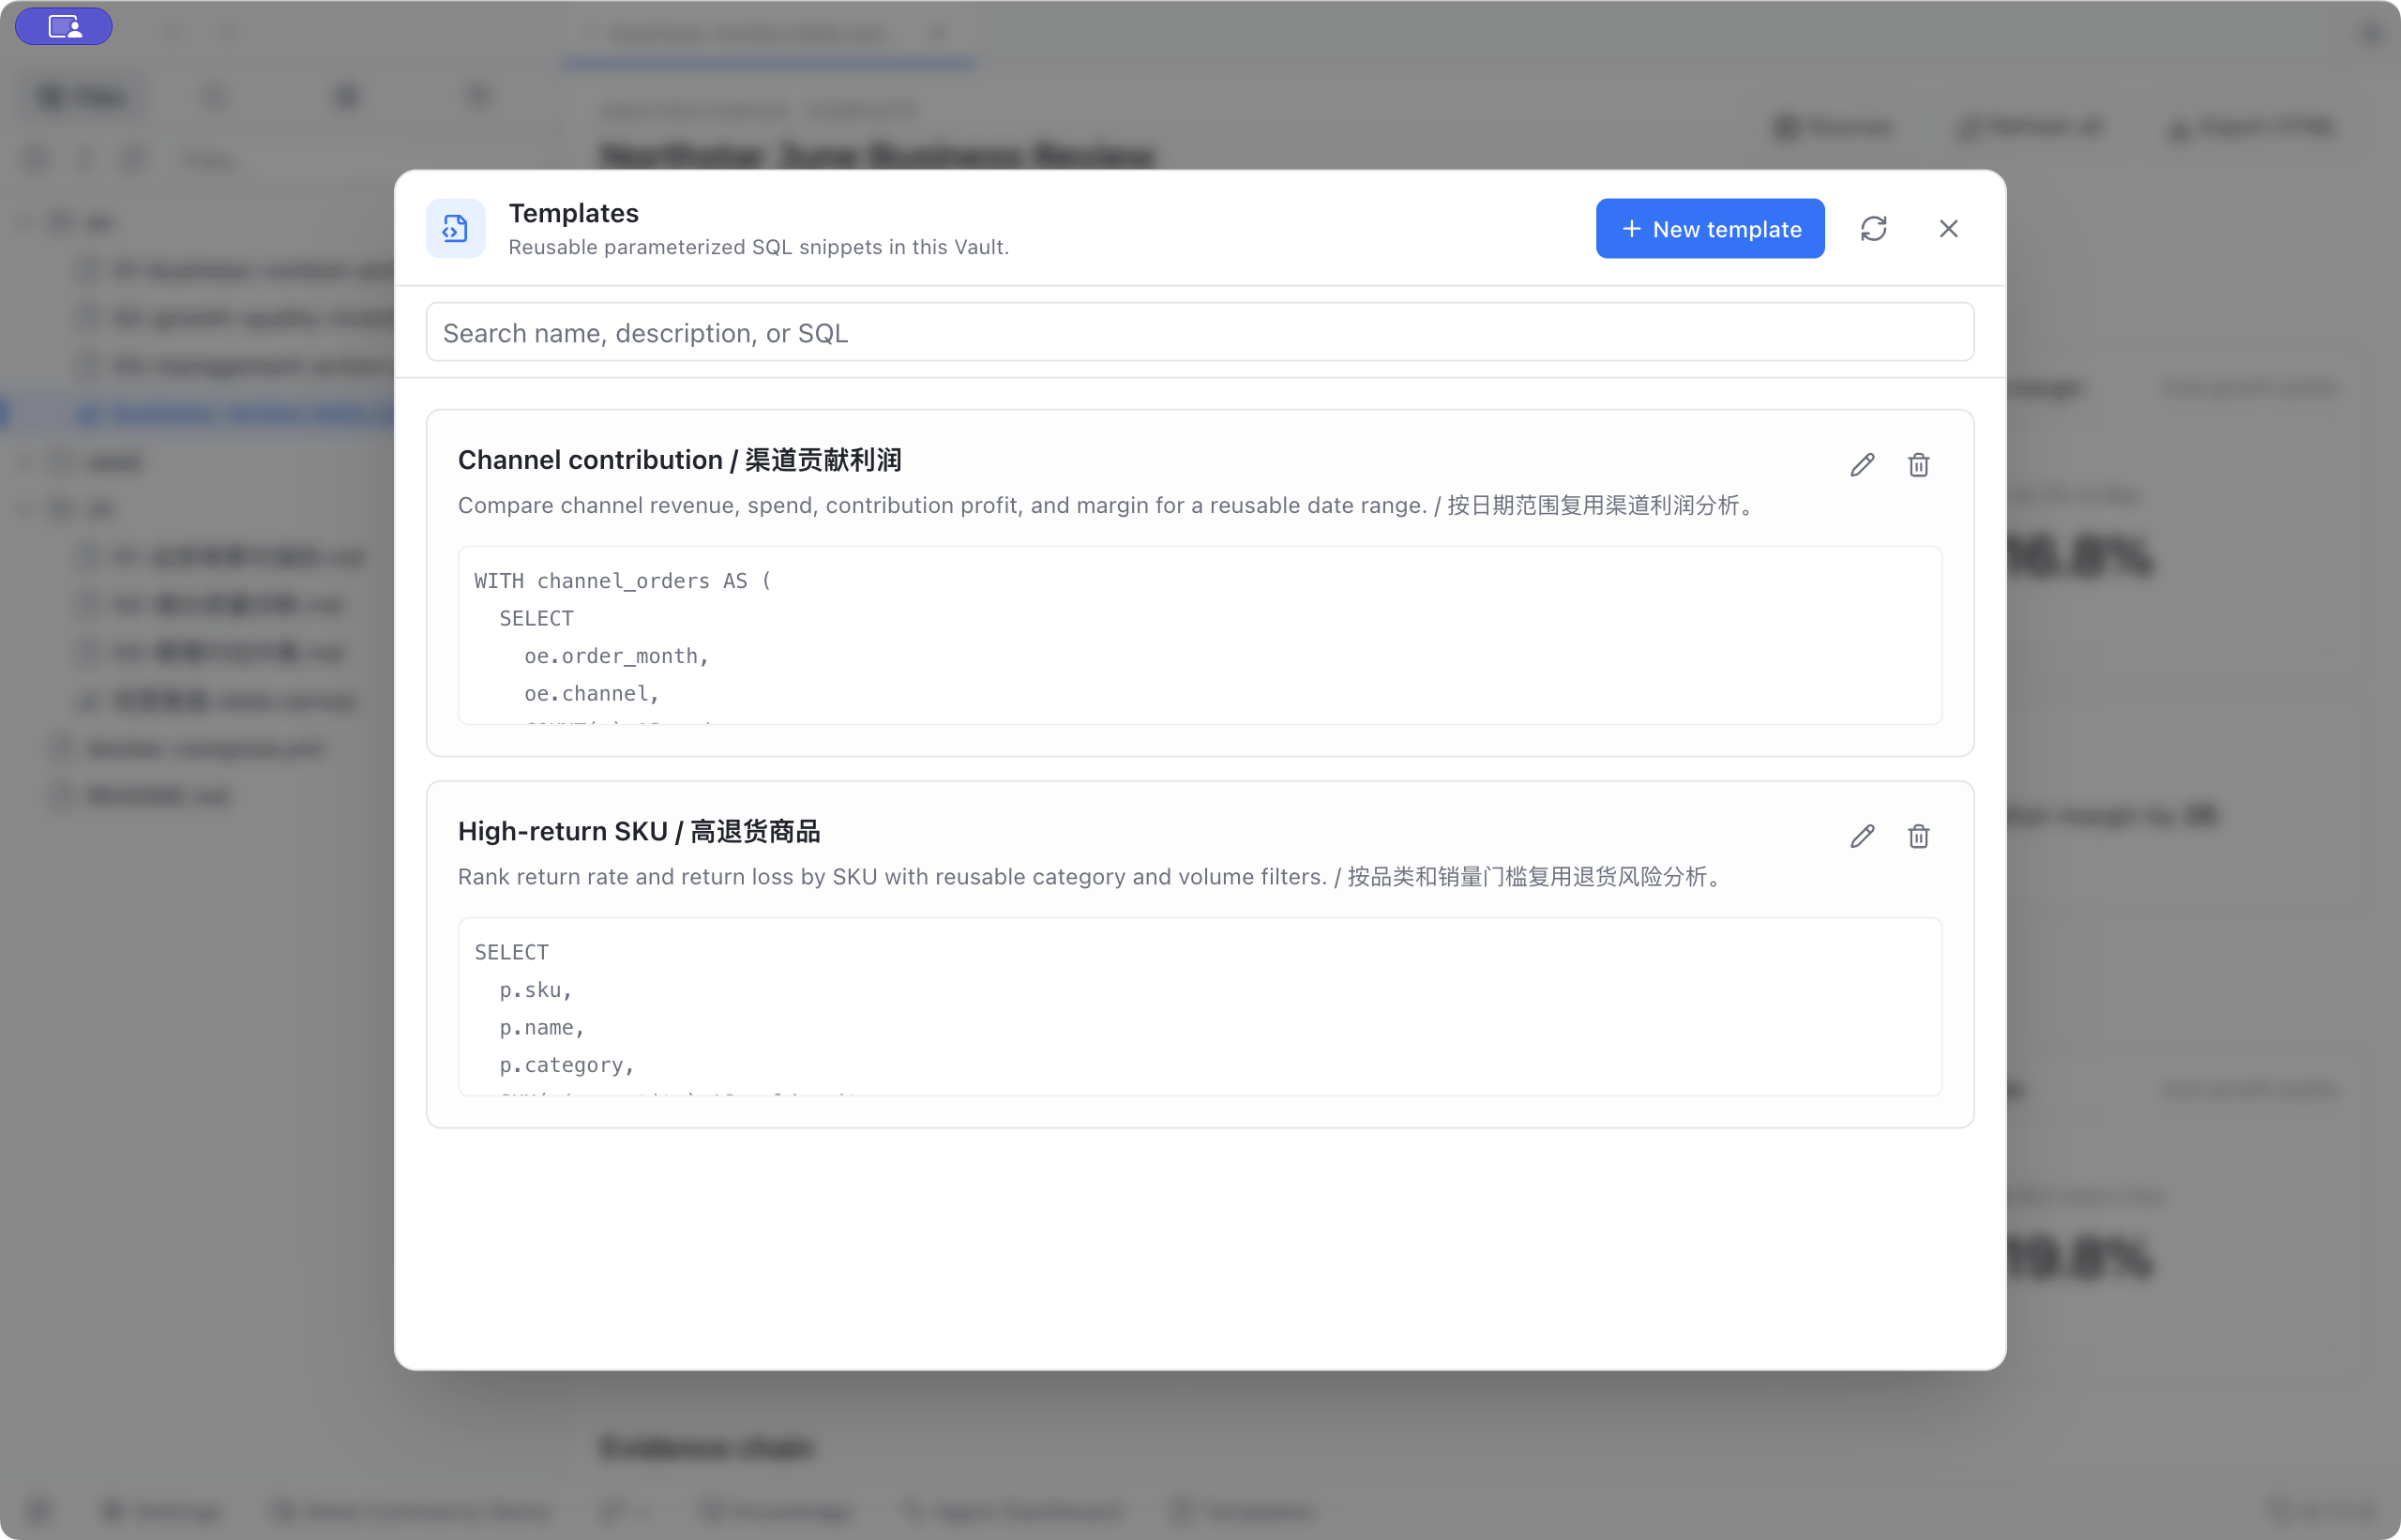This screenshot has width=2401, height=1540.
Task: Select the High-return SKU template title
Action: pyautogui.click(x=639, y=831)
